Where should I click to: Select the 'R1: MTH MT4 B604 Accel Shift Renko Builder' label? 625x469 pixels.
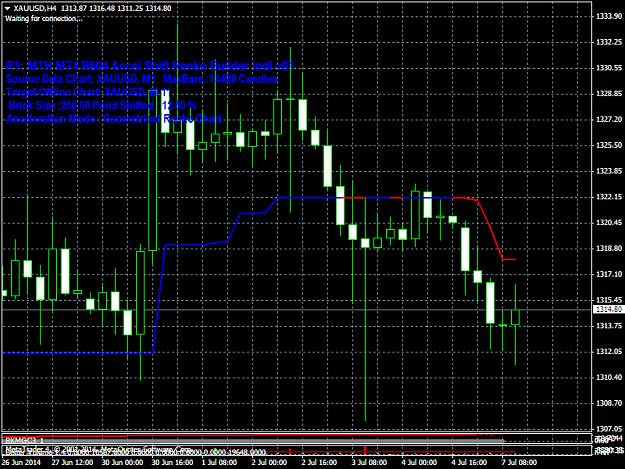(150, 66)
